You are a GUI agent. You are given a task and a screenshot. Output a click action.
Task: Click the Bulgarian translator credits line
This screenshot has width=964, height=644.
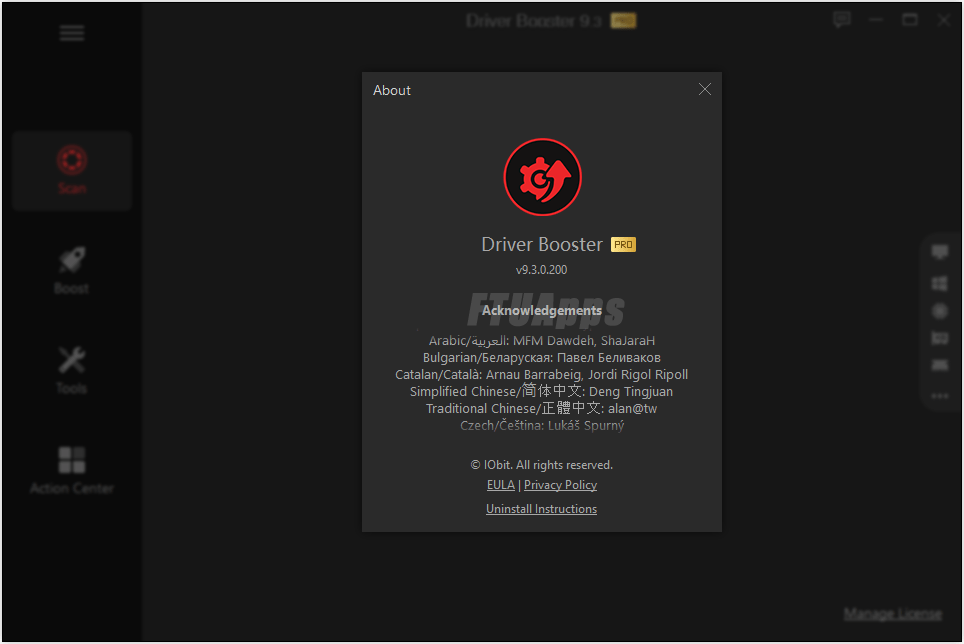541,358
